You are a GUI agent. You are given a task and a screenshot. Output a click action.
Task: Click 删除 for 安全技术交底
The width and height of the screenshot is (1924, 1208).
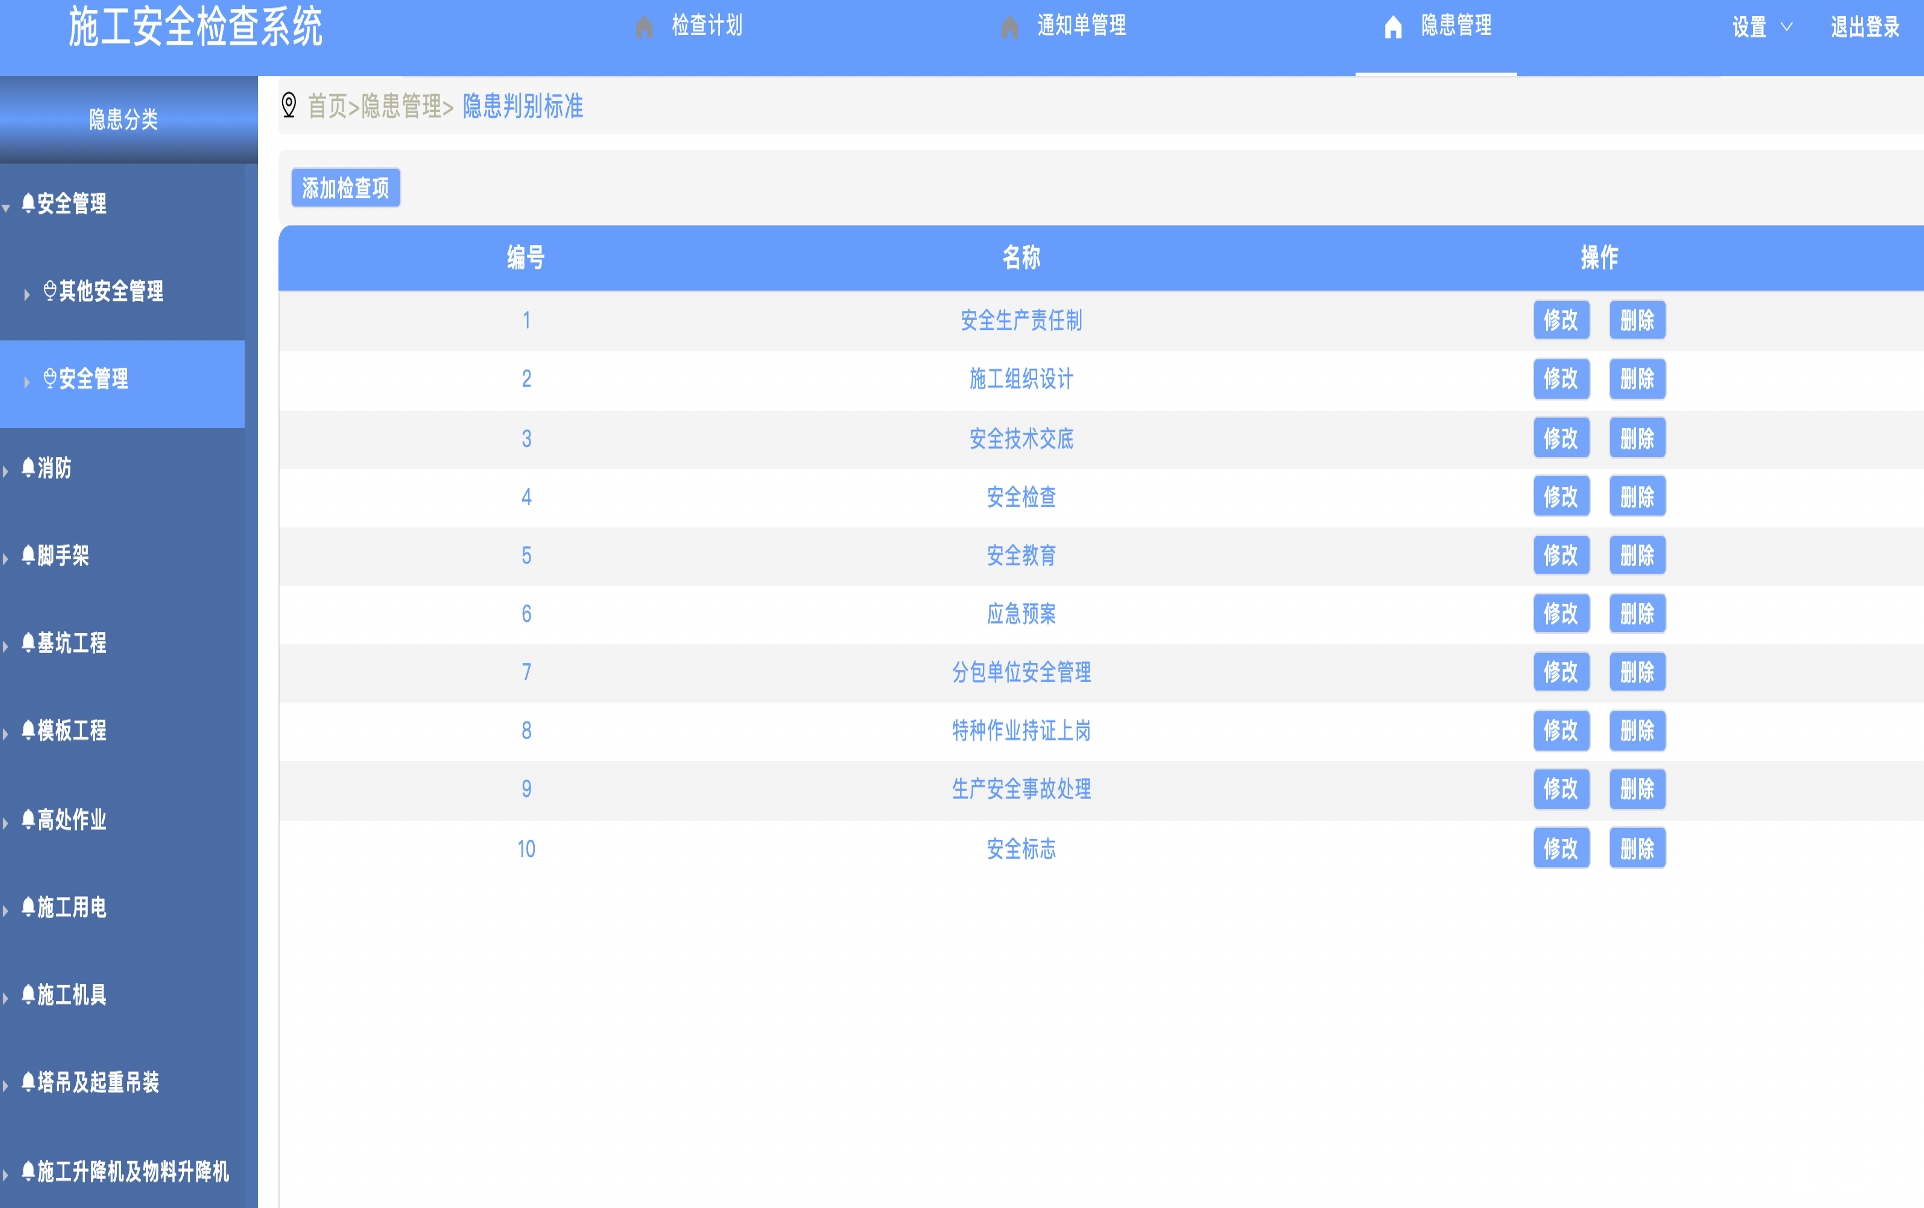pyautogui.click(x=1637, y=438)
